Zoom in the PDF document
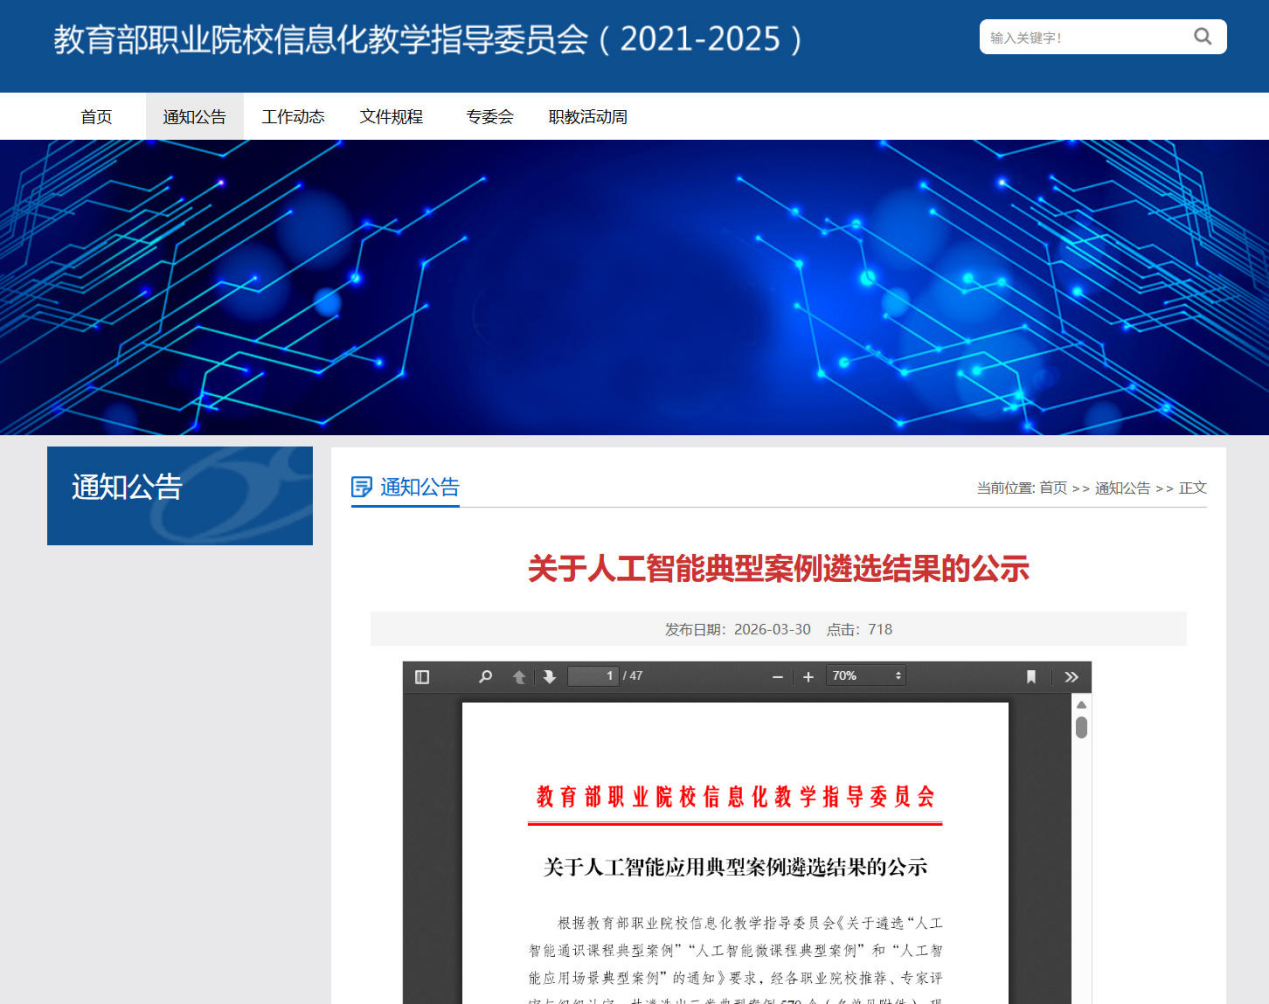 pyautogui.click(x=808, y=677)
